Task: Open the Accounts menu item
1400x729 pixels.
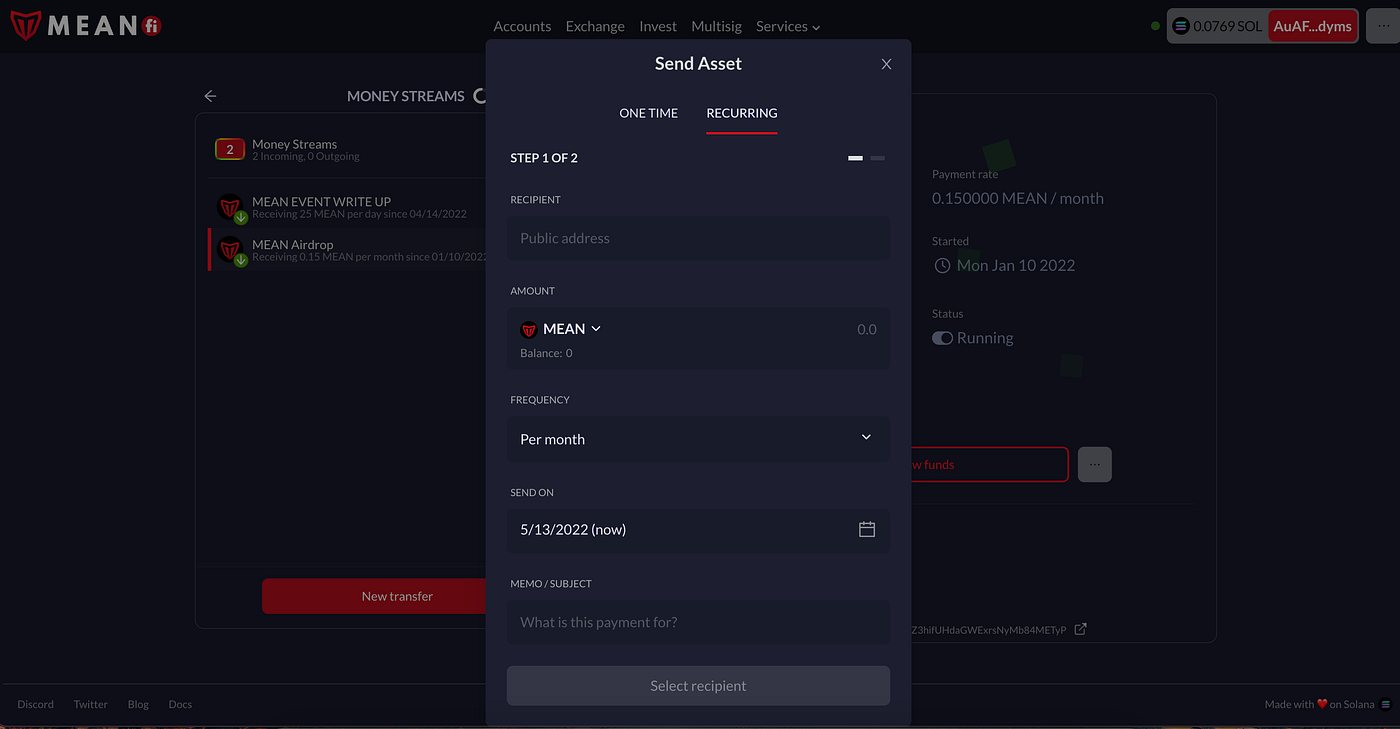Action: (x=522, y=26)
